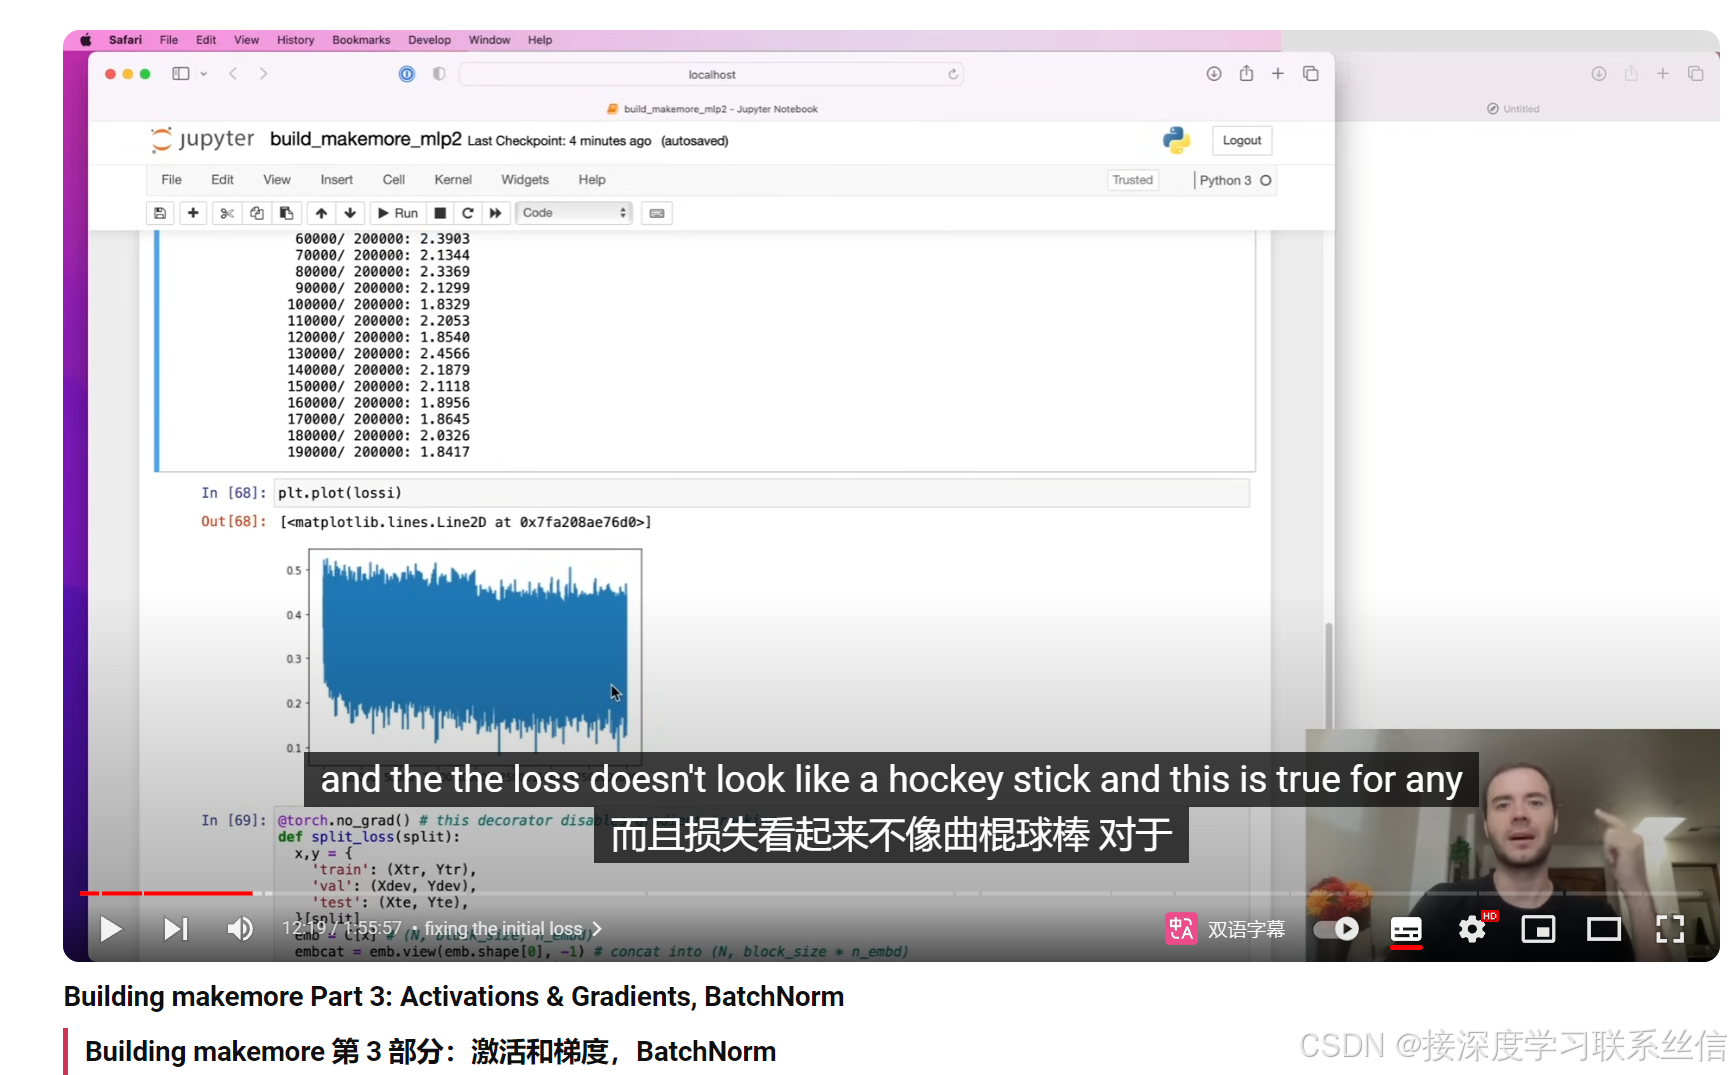Click the Trusted notebook indicator
The image size is (1731, 1075).
coord(1133,180)
